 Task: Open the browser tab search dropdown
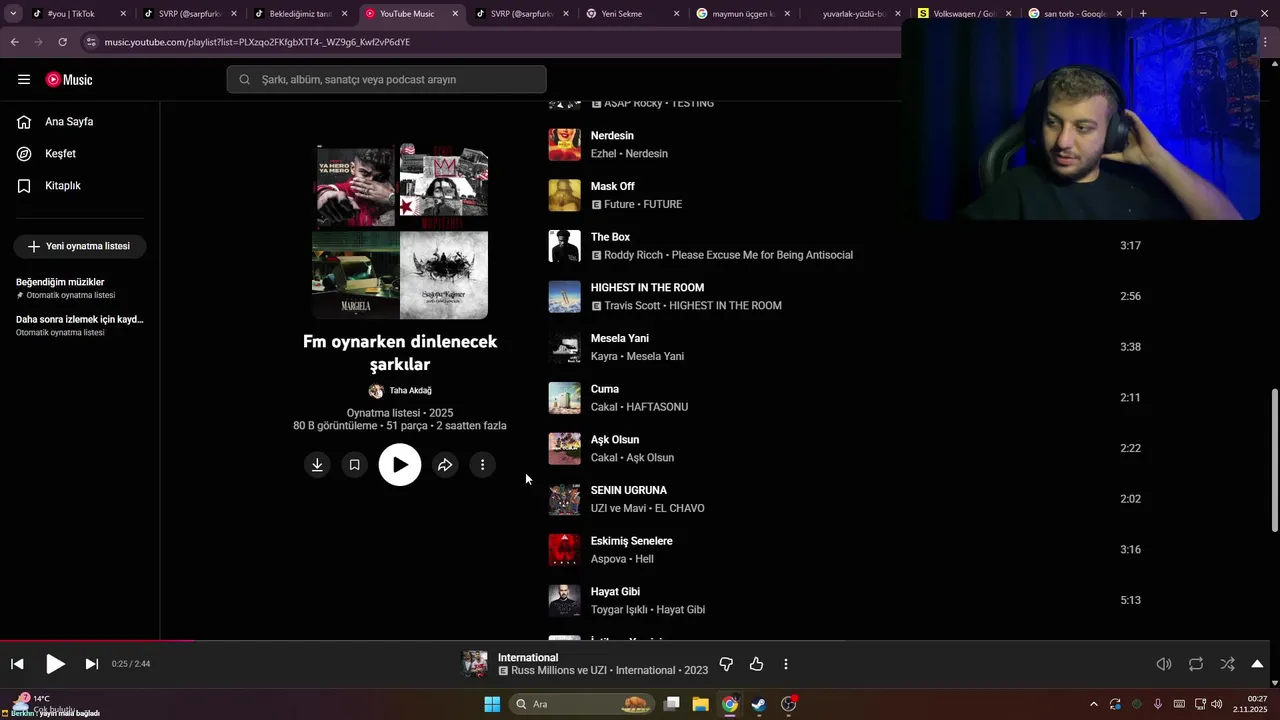13,14
